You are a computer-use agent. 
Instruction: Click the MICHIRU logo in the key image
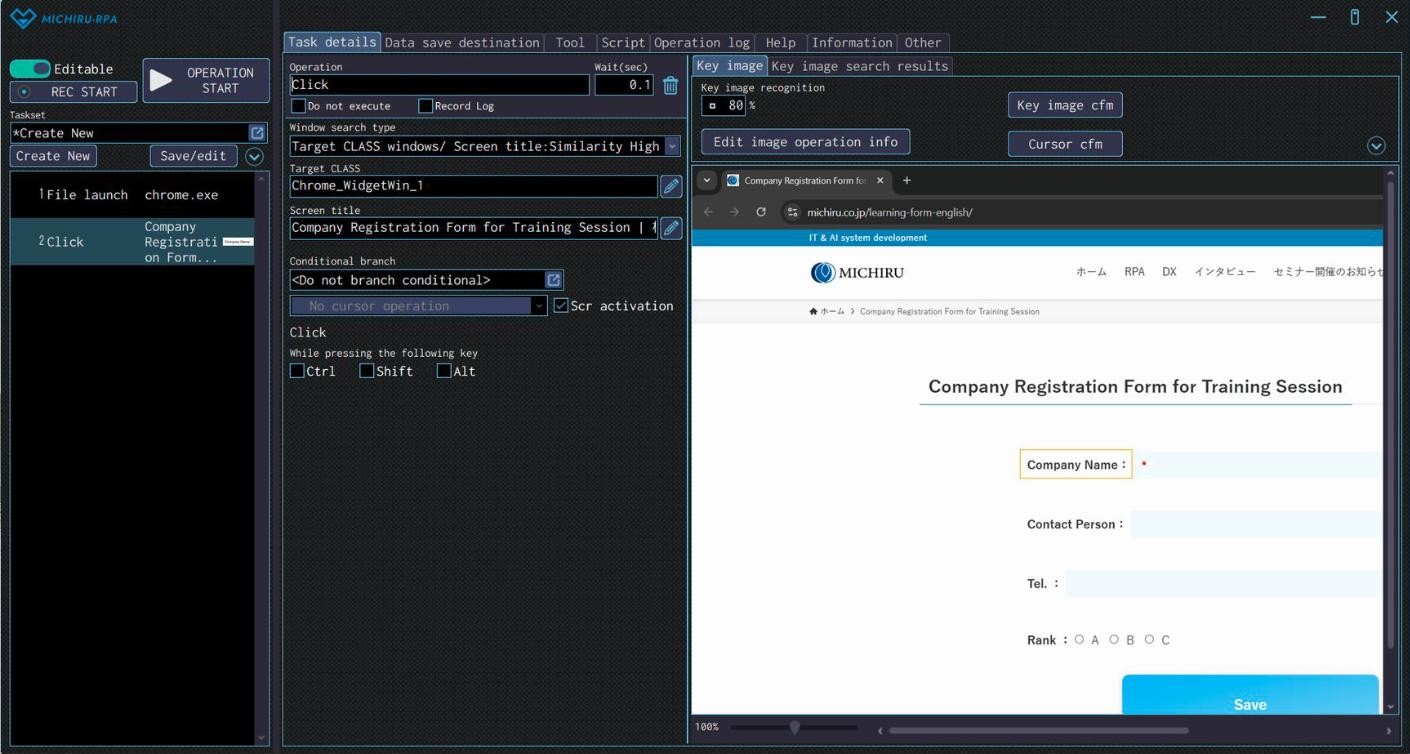857,273
